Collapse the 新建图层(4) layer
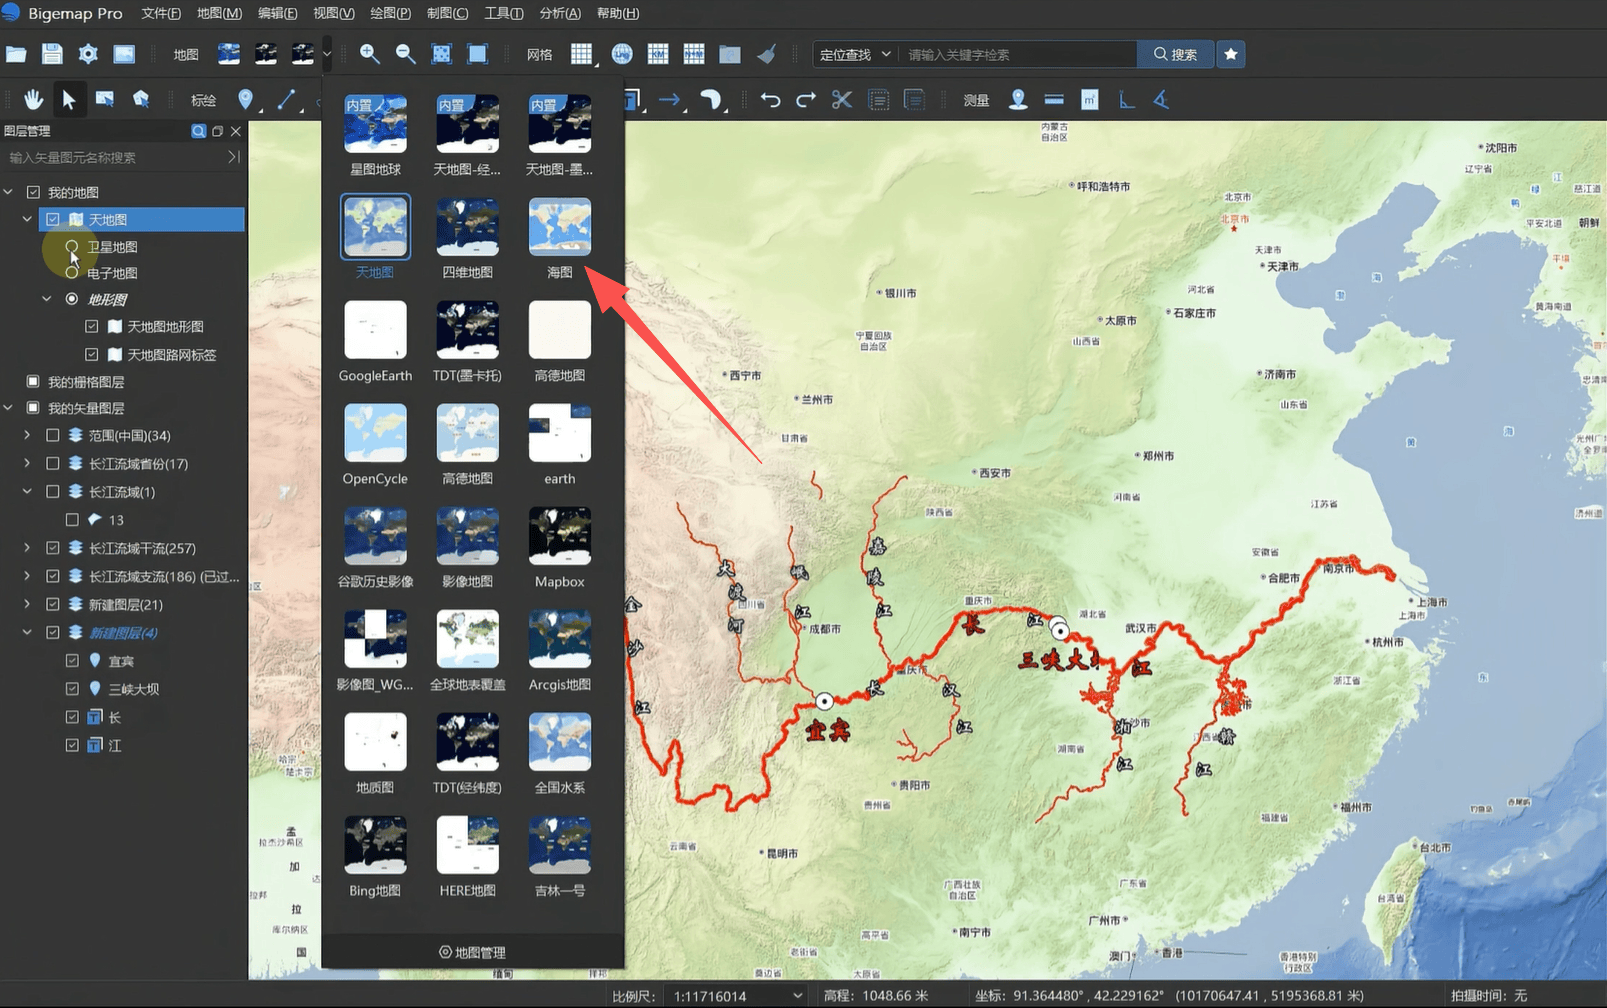The height and width of the screenshot is (1008, 1607). click(x=27, y=632)
